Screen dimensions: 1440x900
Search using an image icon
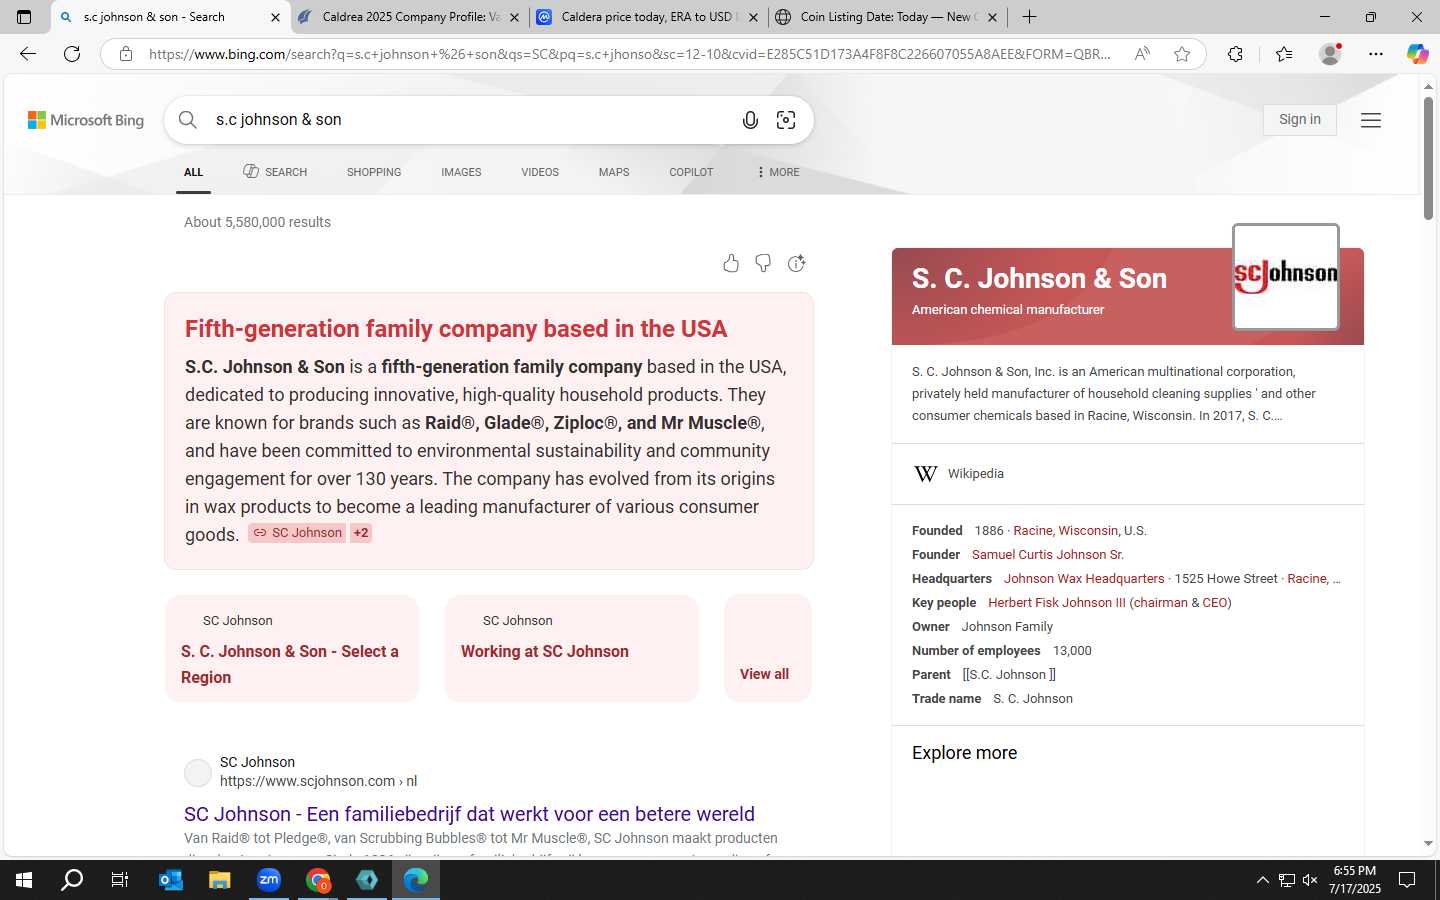tap(786, 120)
